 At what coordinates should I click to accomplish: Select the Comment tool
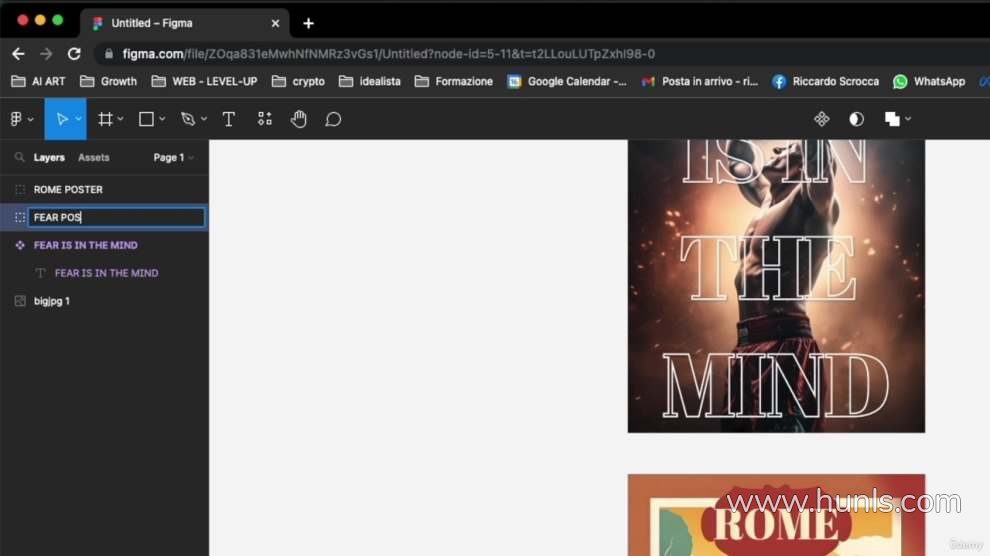333,119
